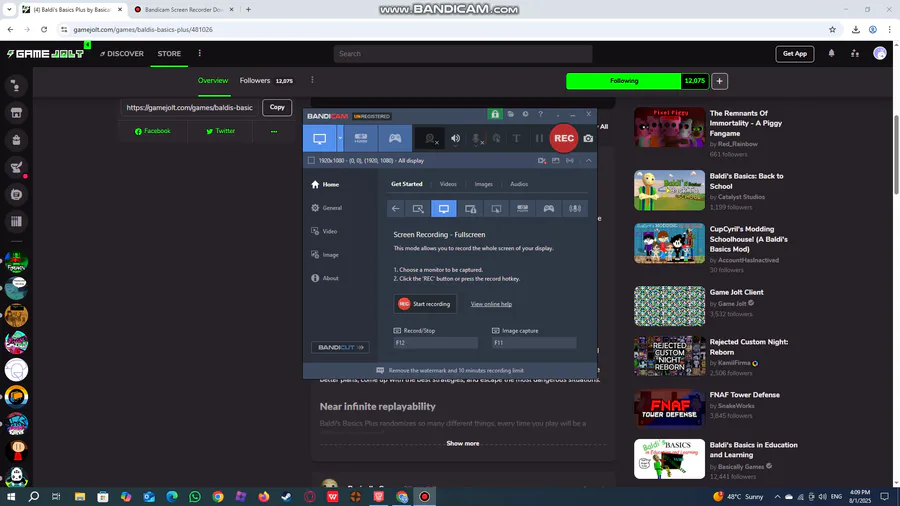Toggle microphone recording in Bandicam toolbar
The image size is (900, 506).
[476, 139]
